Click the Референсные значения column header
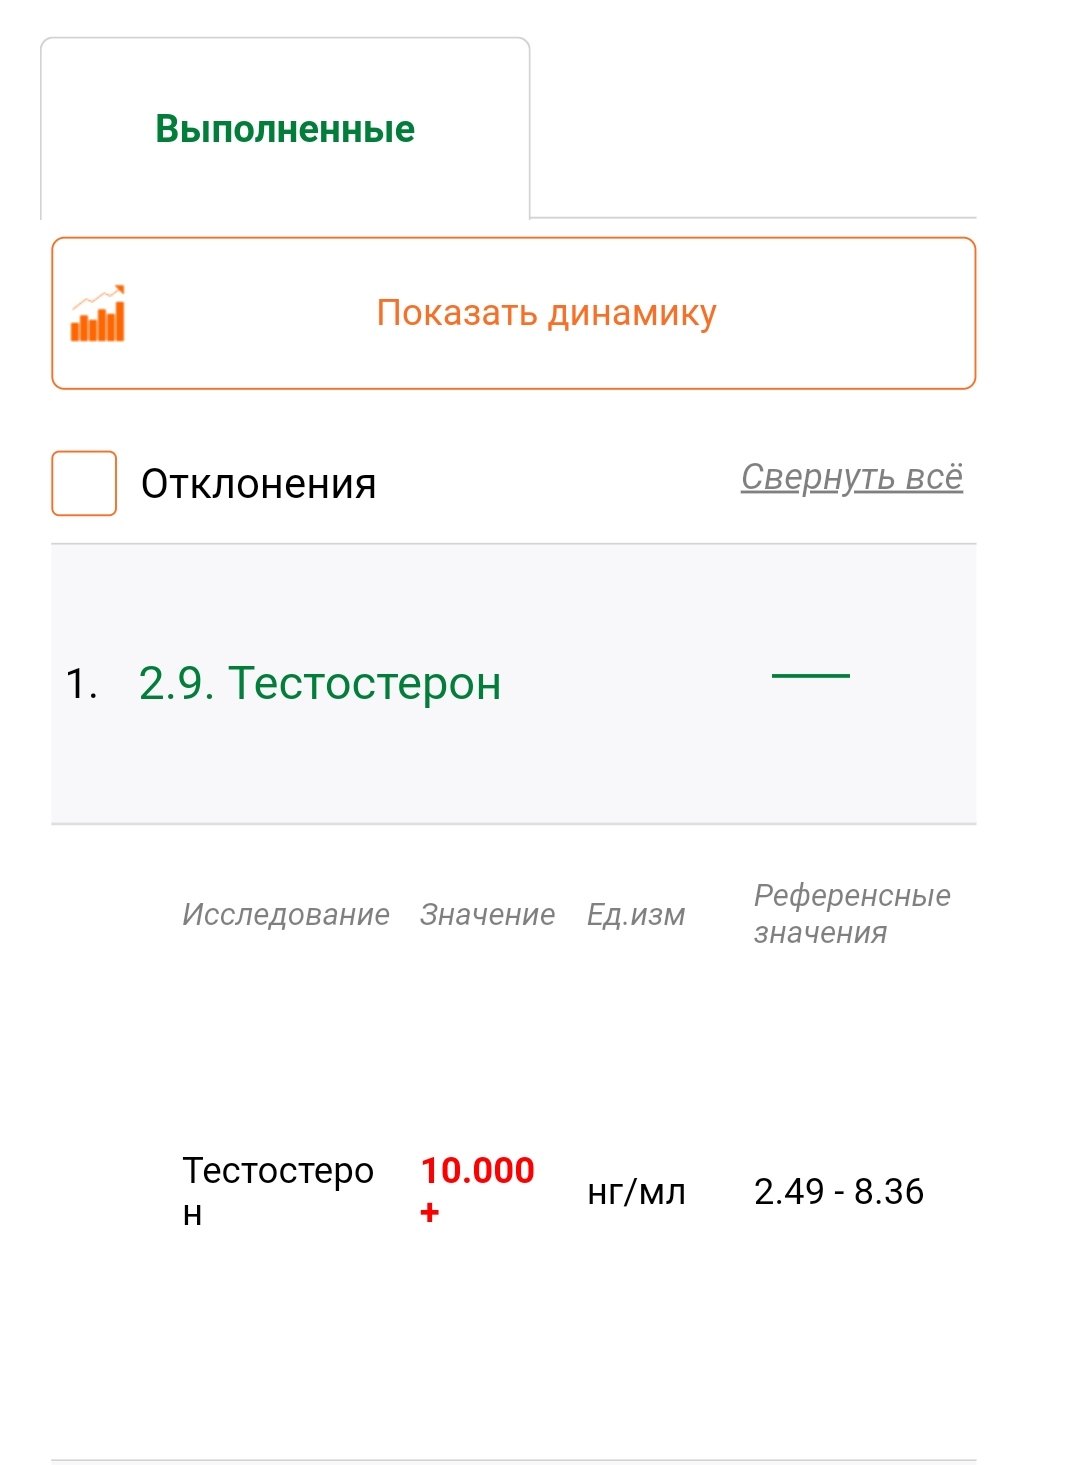The width and height of the screenshot is (1080, 1465). [852, 913]
